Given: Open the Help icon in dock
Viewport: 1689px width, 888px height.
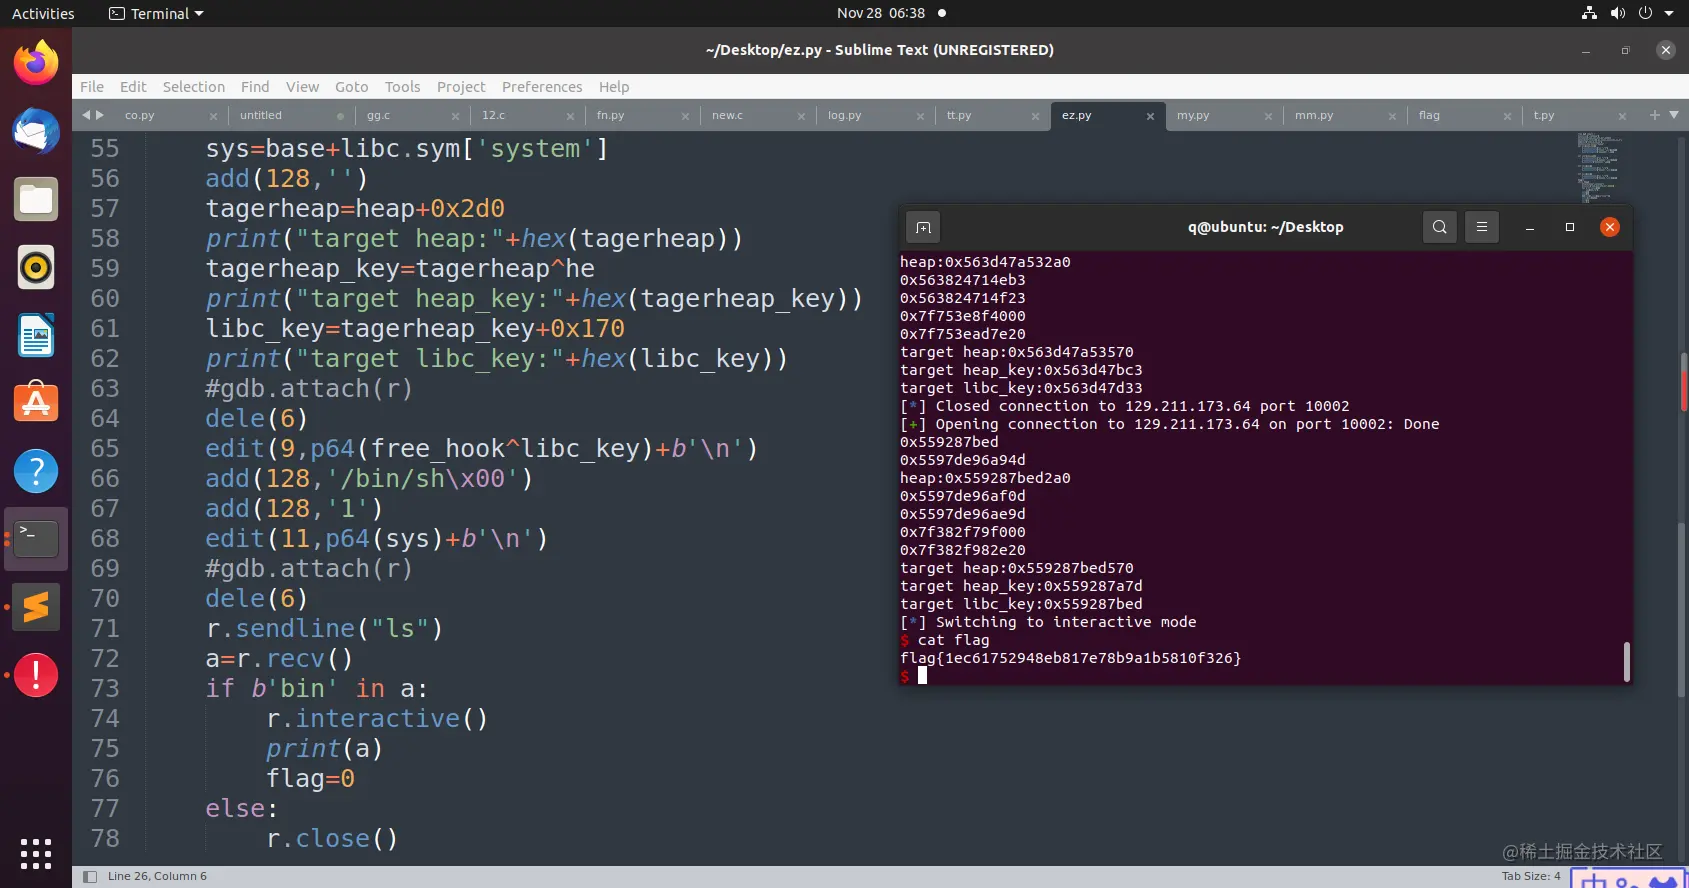Looking at the screenshot, I should click(36, 471).
